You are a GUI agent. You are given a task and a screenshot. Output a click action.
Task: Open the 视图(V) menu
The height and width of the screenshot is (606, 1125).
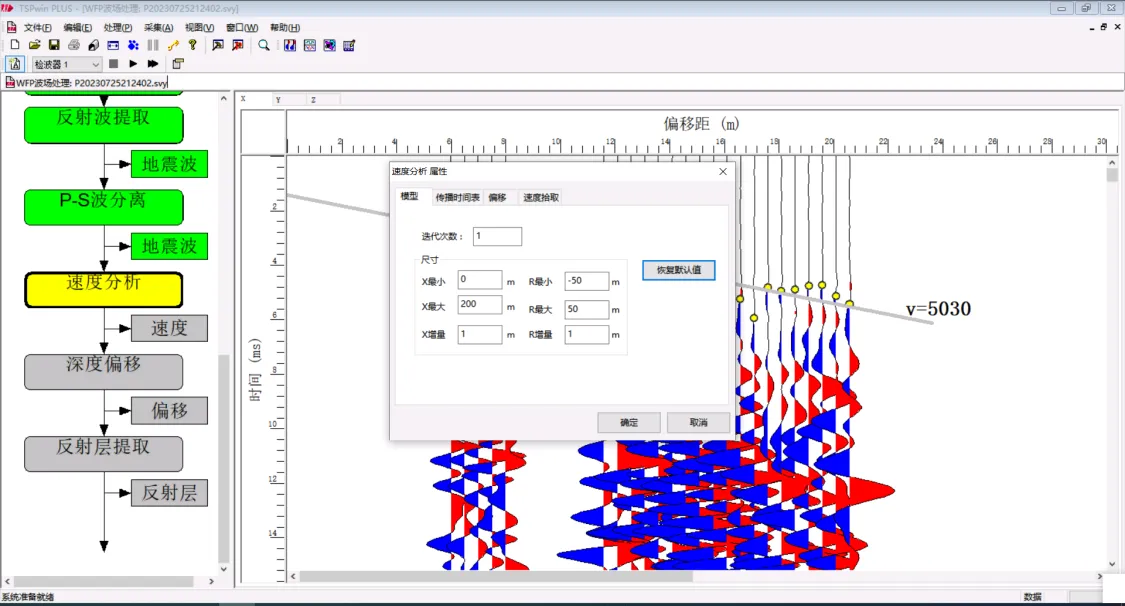click(x=199, y=27)
